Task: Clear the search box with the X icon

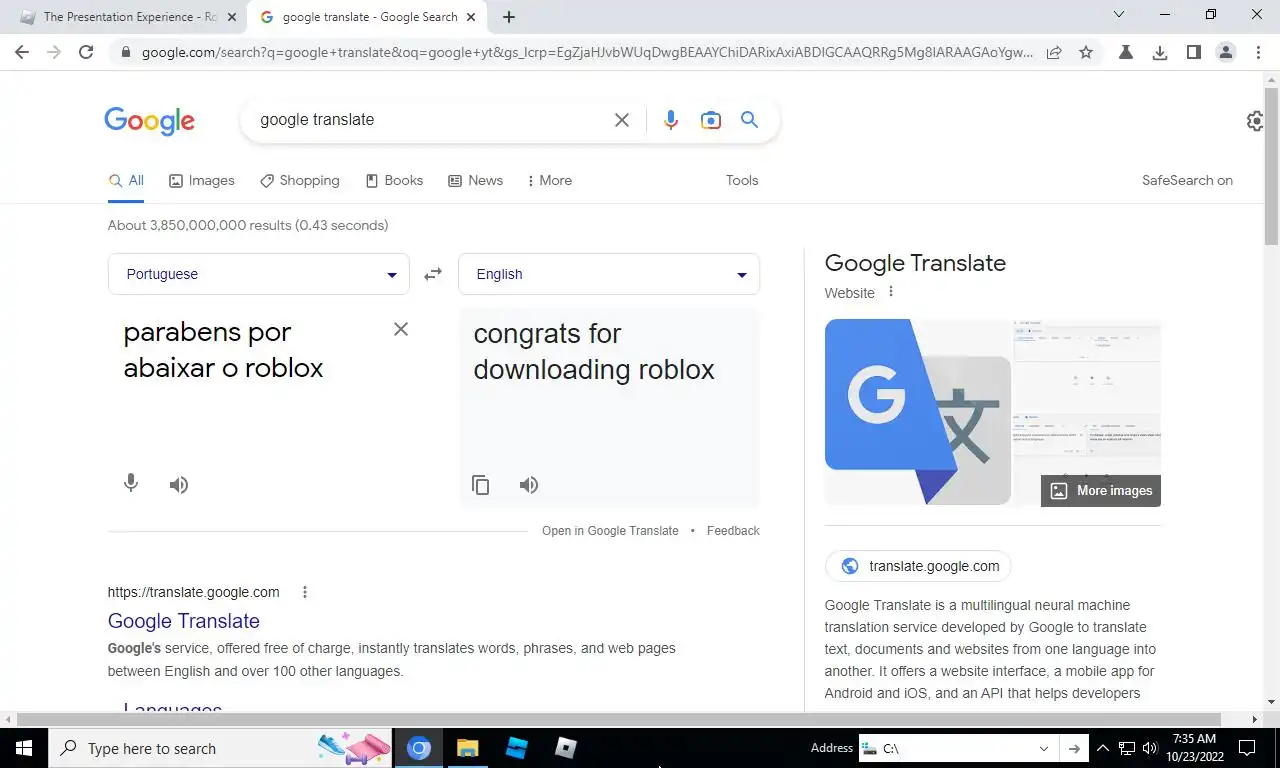Action: click(x=621, y=120)
